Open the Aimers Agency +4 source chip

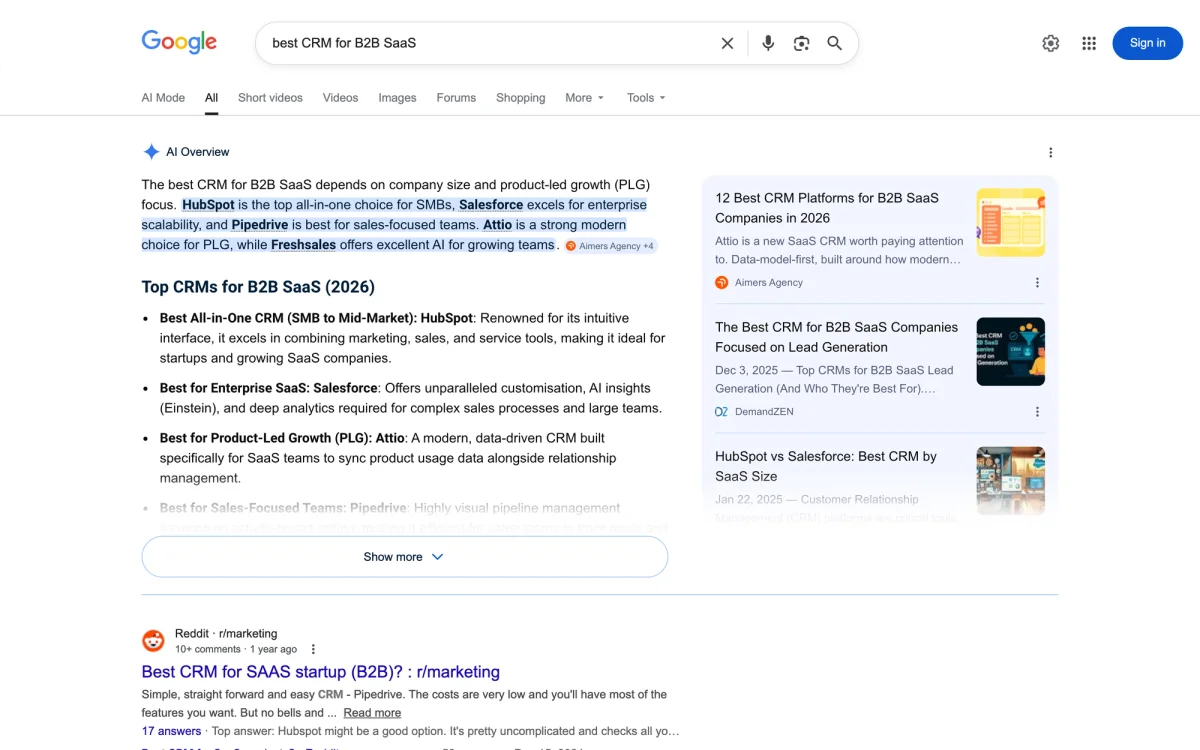tap(610, 246)
